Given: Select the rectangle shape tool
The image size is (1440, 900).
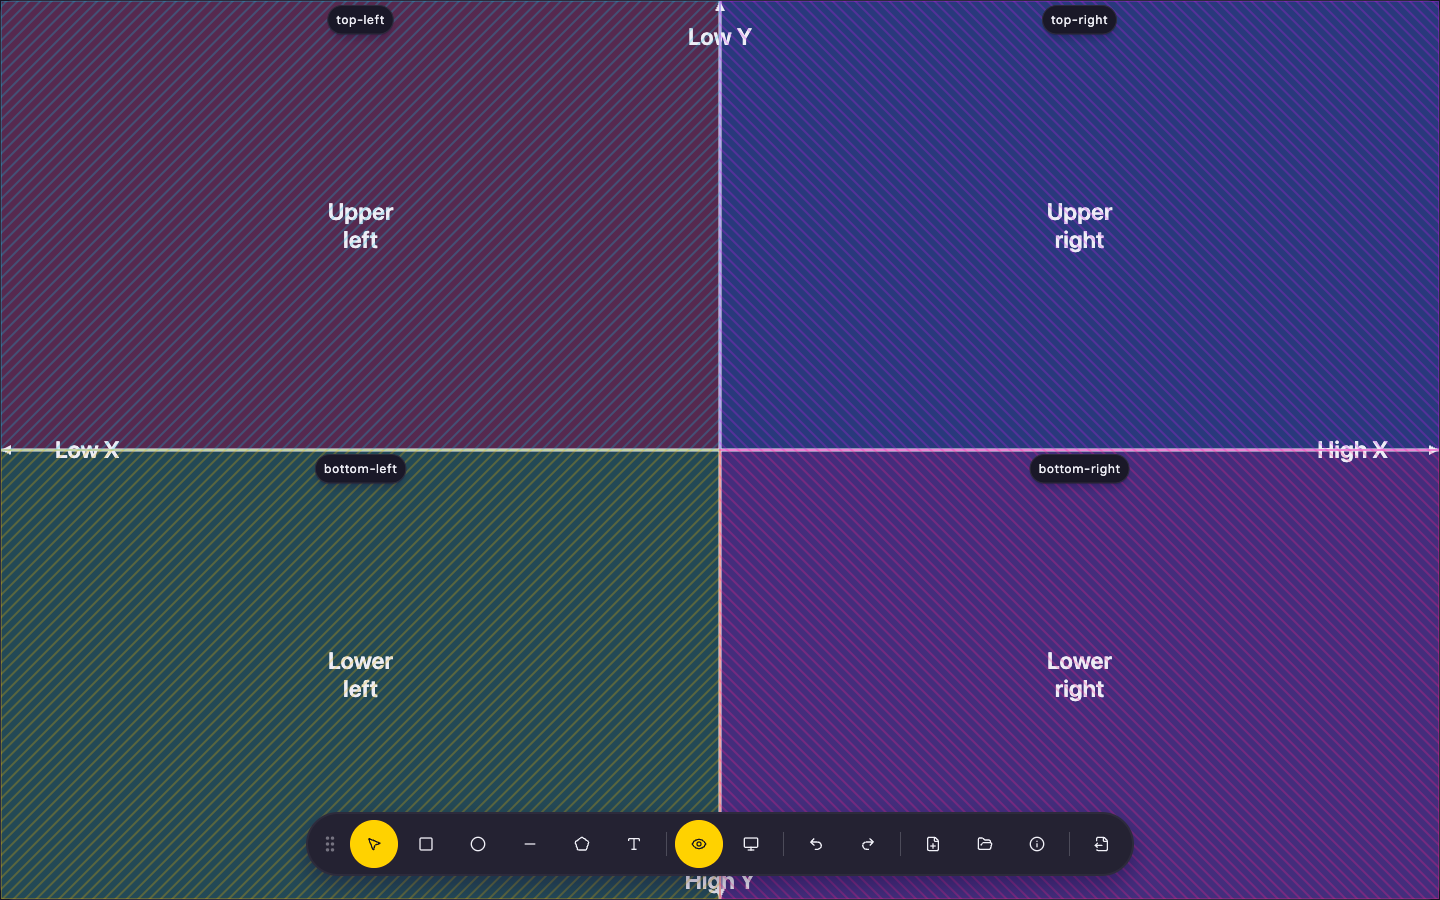Looking at the screenshot, I should [426, 844].
